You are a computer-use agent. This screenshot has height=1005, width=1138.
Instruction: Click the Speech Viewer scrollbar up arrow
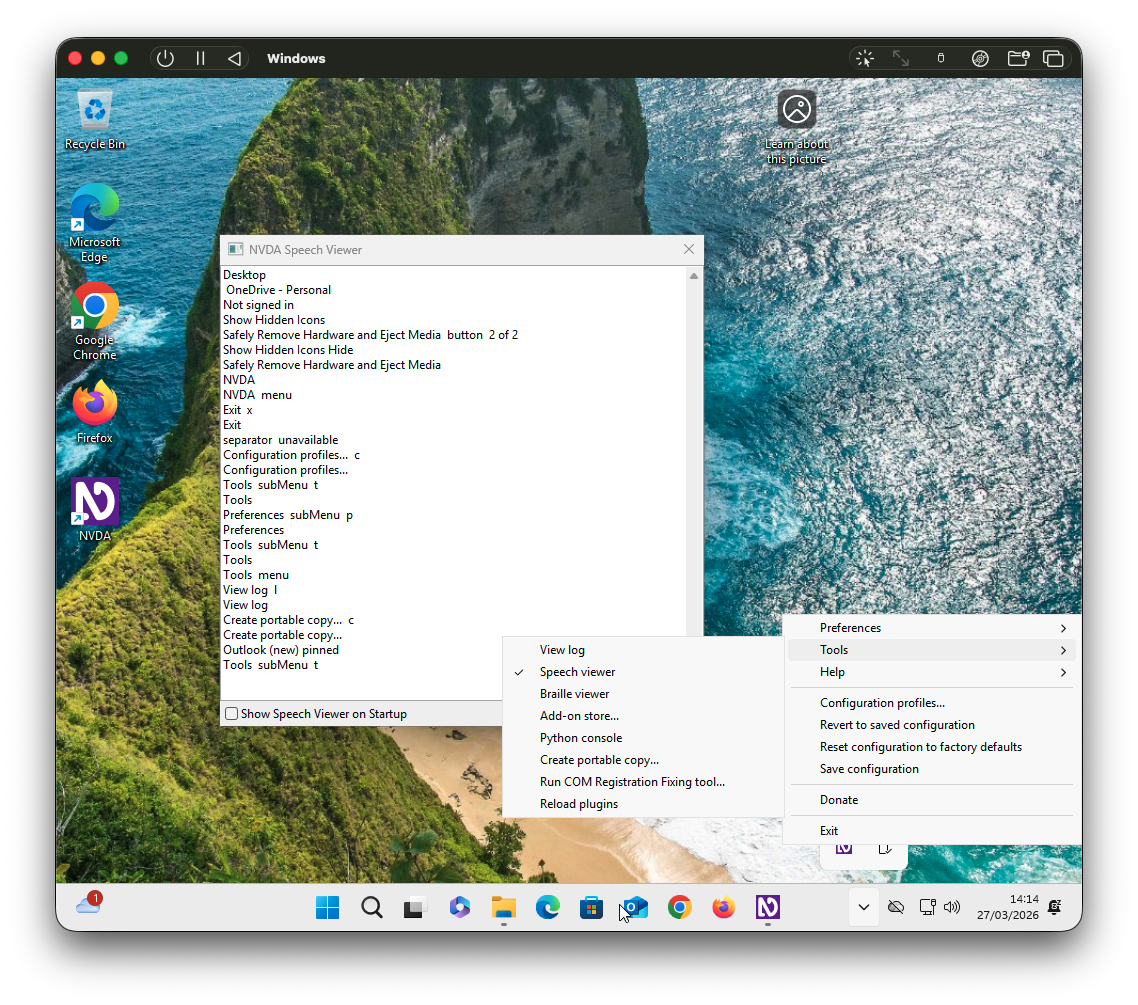(x=694, y=276)
